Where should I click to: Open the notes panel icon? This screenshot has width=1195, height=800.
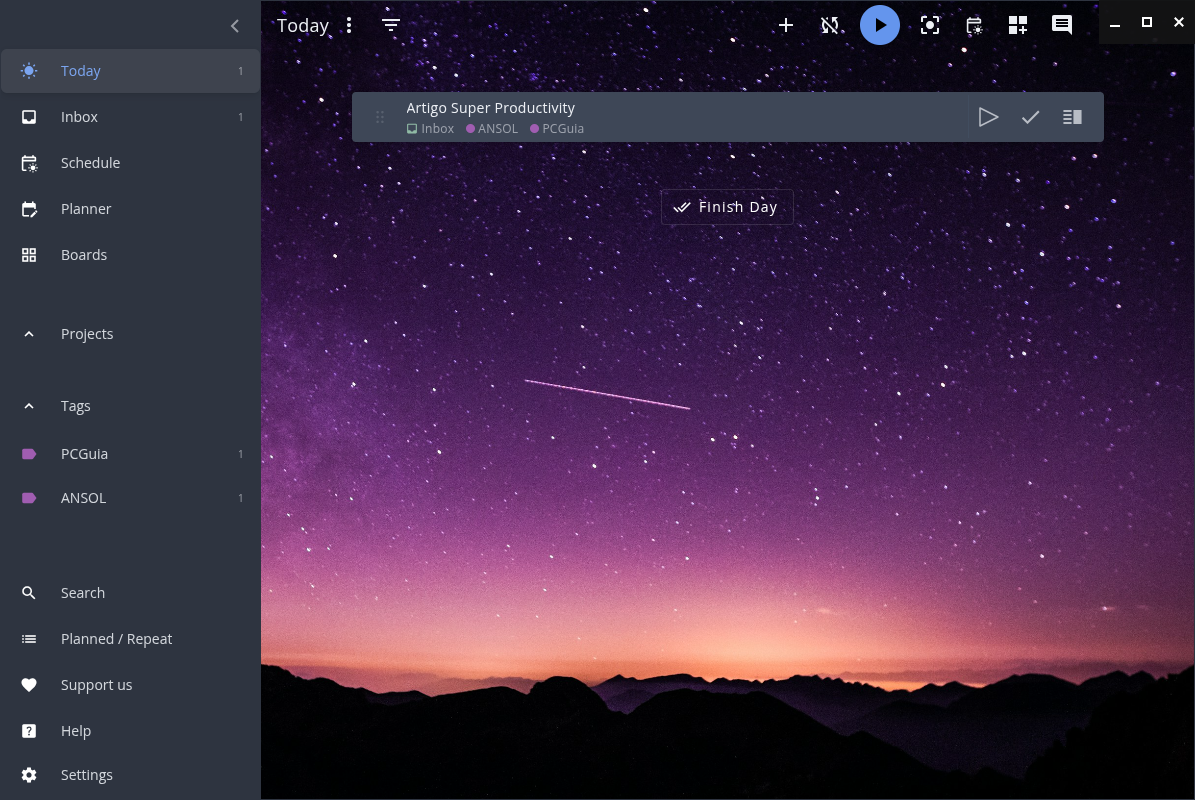point(1062,26)
